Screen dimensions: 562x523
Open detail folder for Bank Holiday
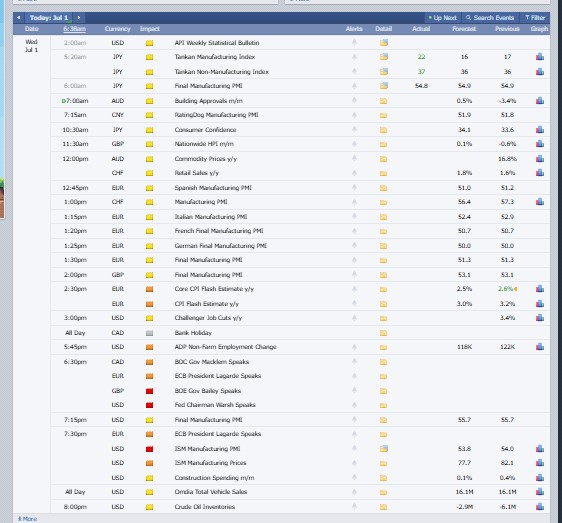tap(384, 333)
